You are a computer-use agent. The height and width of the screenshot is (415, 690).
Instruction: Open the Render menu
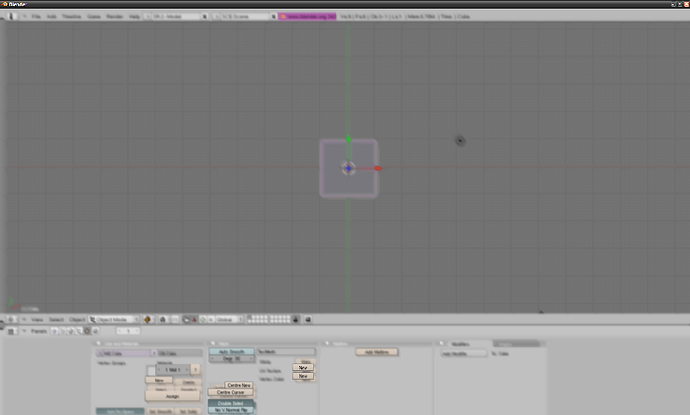(115, 16)
